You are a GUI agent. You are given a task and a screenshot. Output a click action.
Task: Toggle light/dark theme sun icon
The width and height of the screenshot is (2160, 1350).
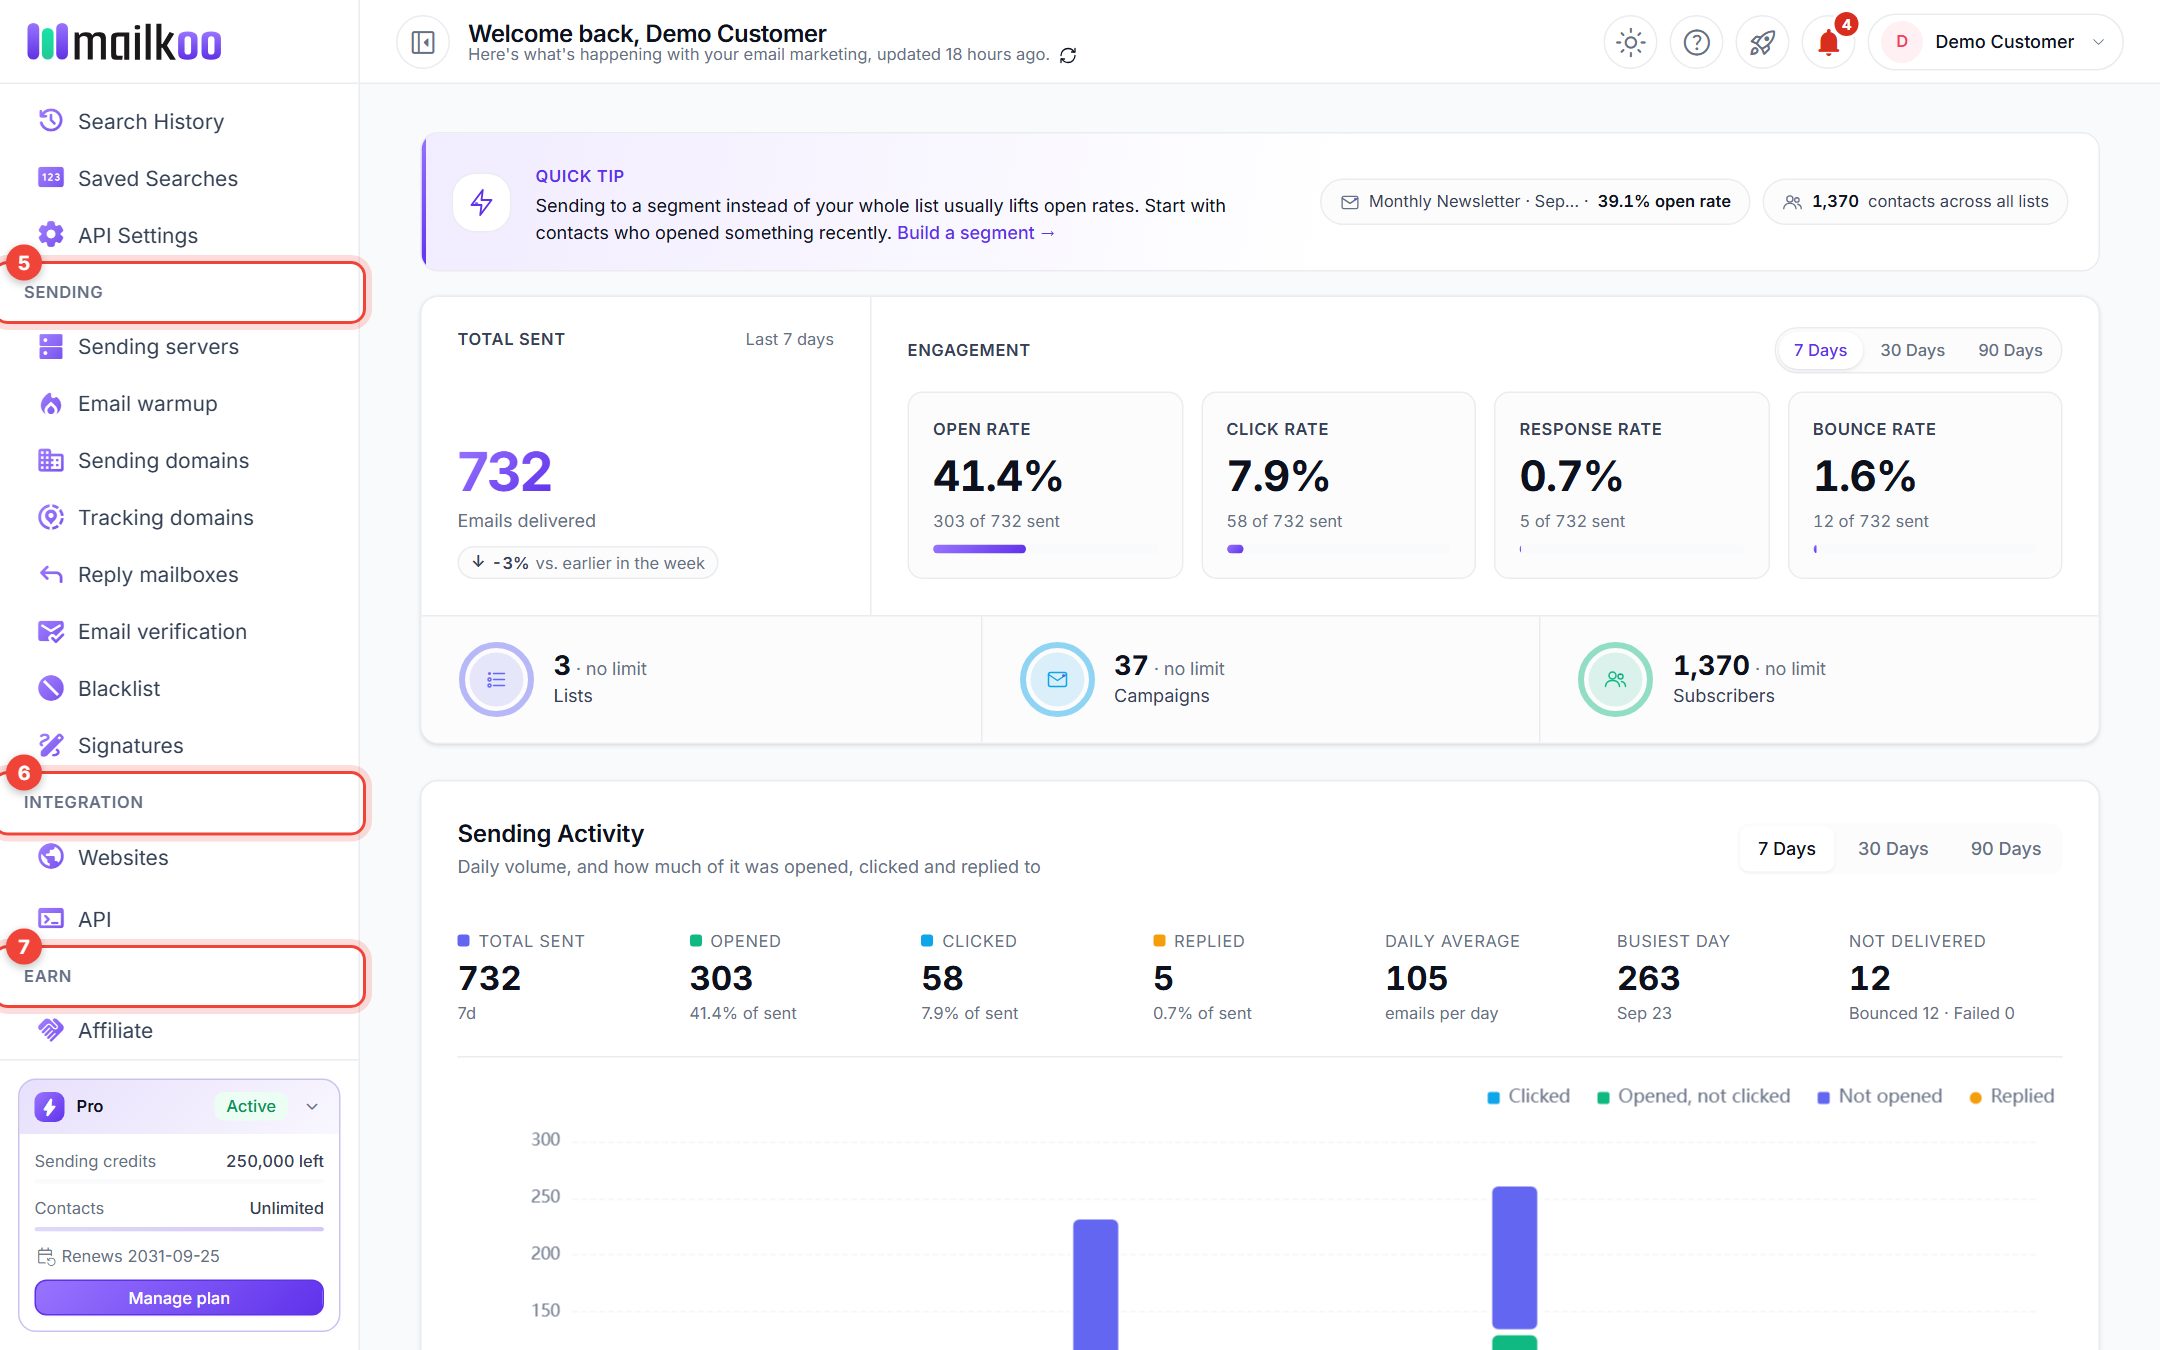[x=1631, y=42]
